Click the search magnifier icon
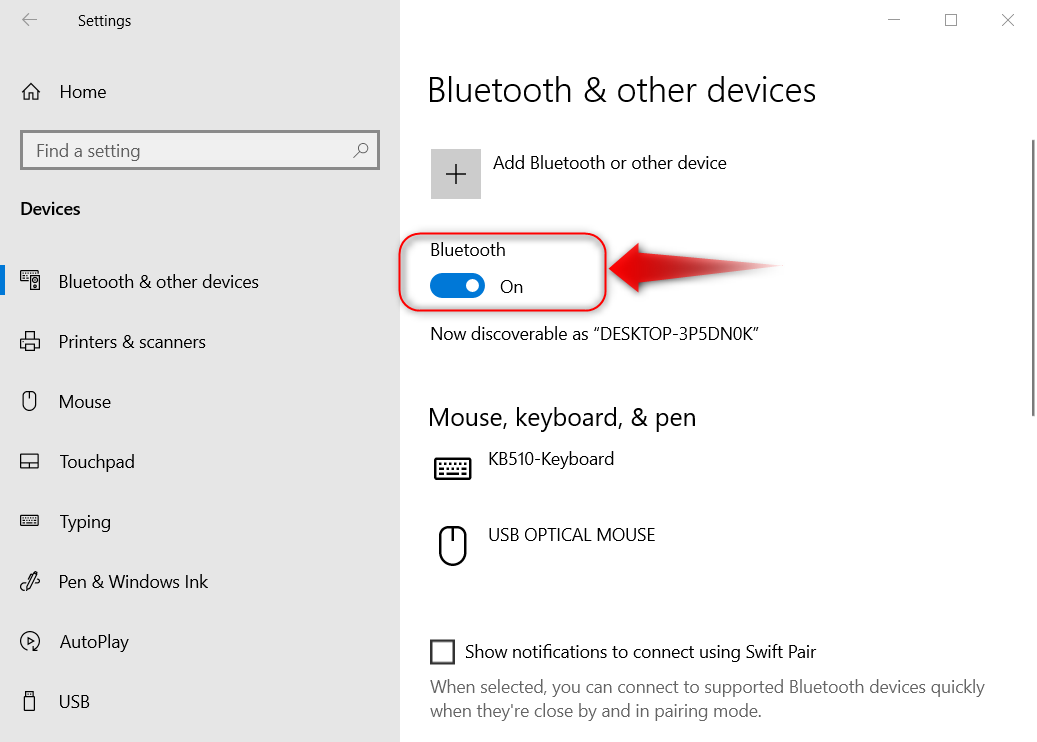This screenshot has height=742, width=1037. (361, 151)
